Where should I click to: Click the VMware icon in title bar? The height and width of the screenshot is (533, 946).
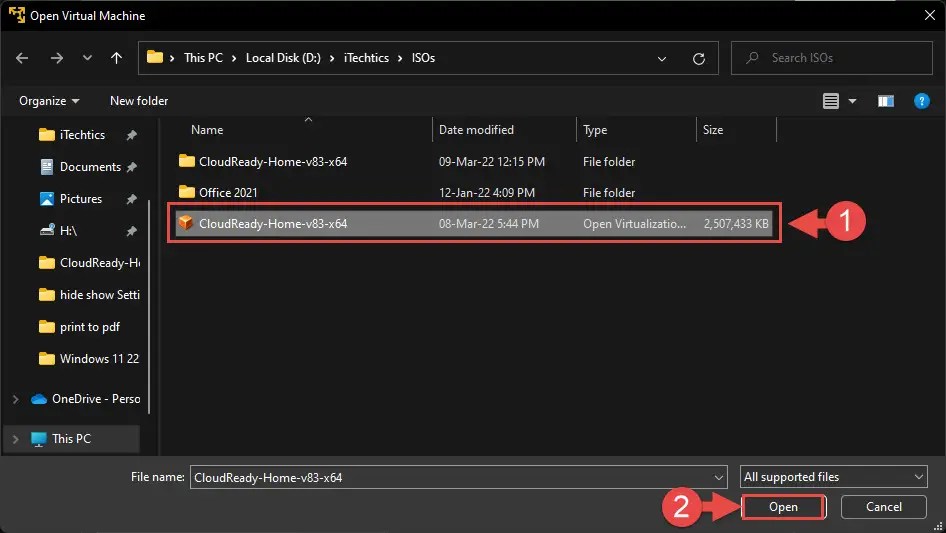pos(16,15)
